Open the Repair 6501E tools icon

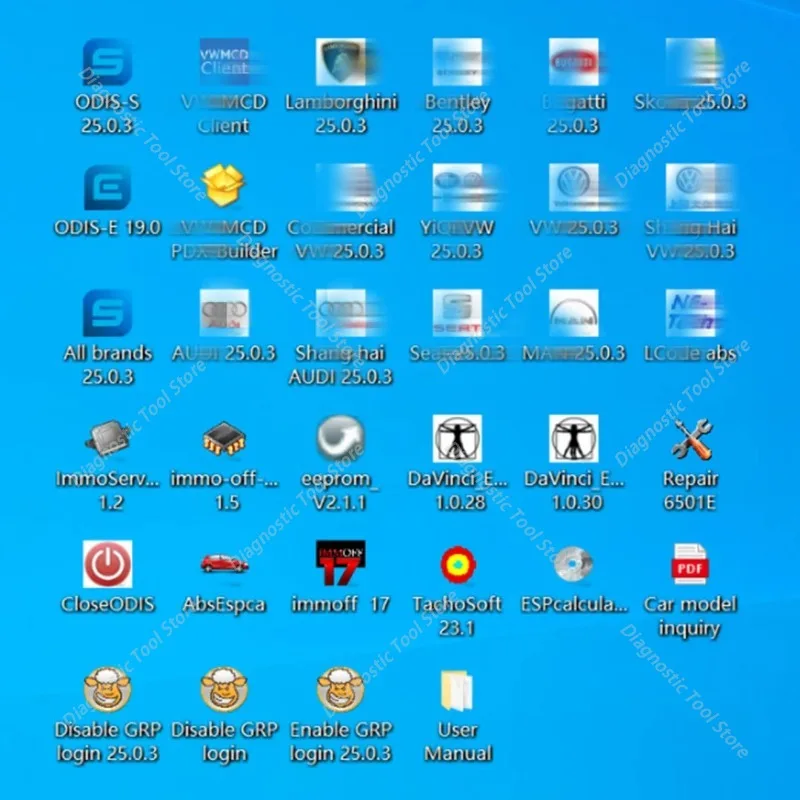691,439
